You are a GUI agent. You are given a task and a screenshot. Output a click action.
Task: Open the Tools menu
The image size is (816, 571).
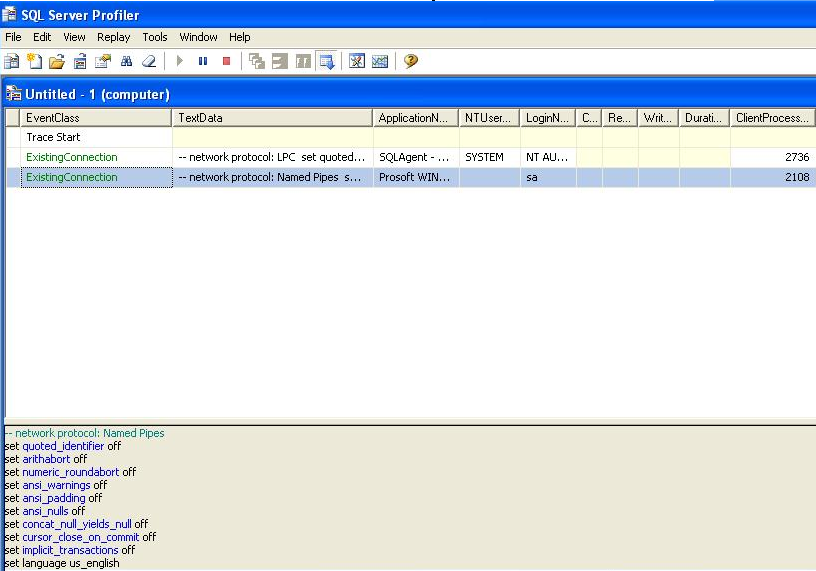[x=155, y=37]
